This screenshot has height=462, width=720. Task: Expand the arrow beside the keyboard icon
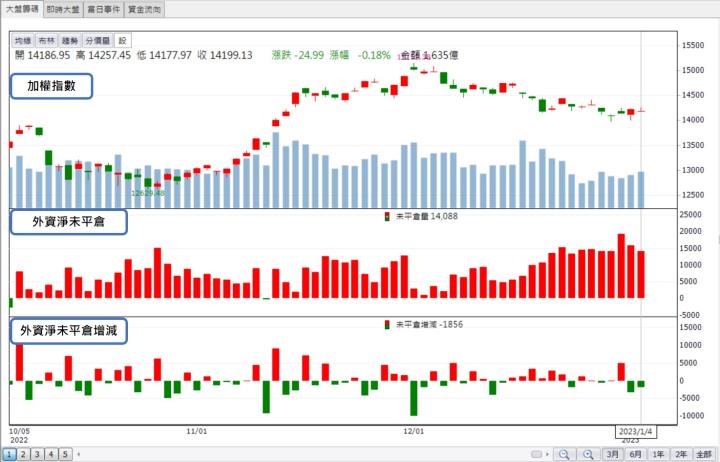point(547,454)
